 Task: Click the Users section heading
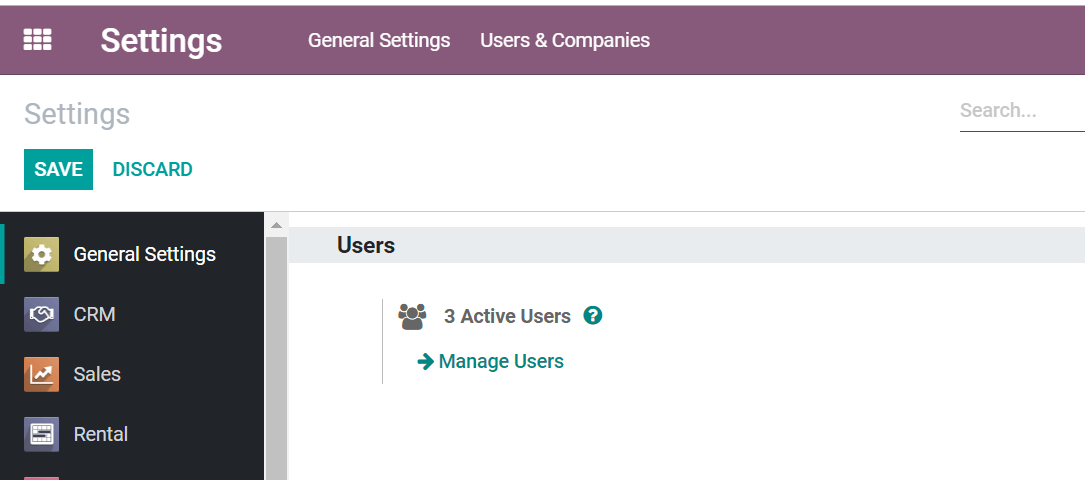[x=366, y=245]
